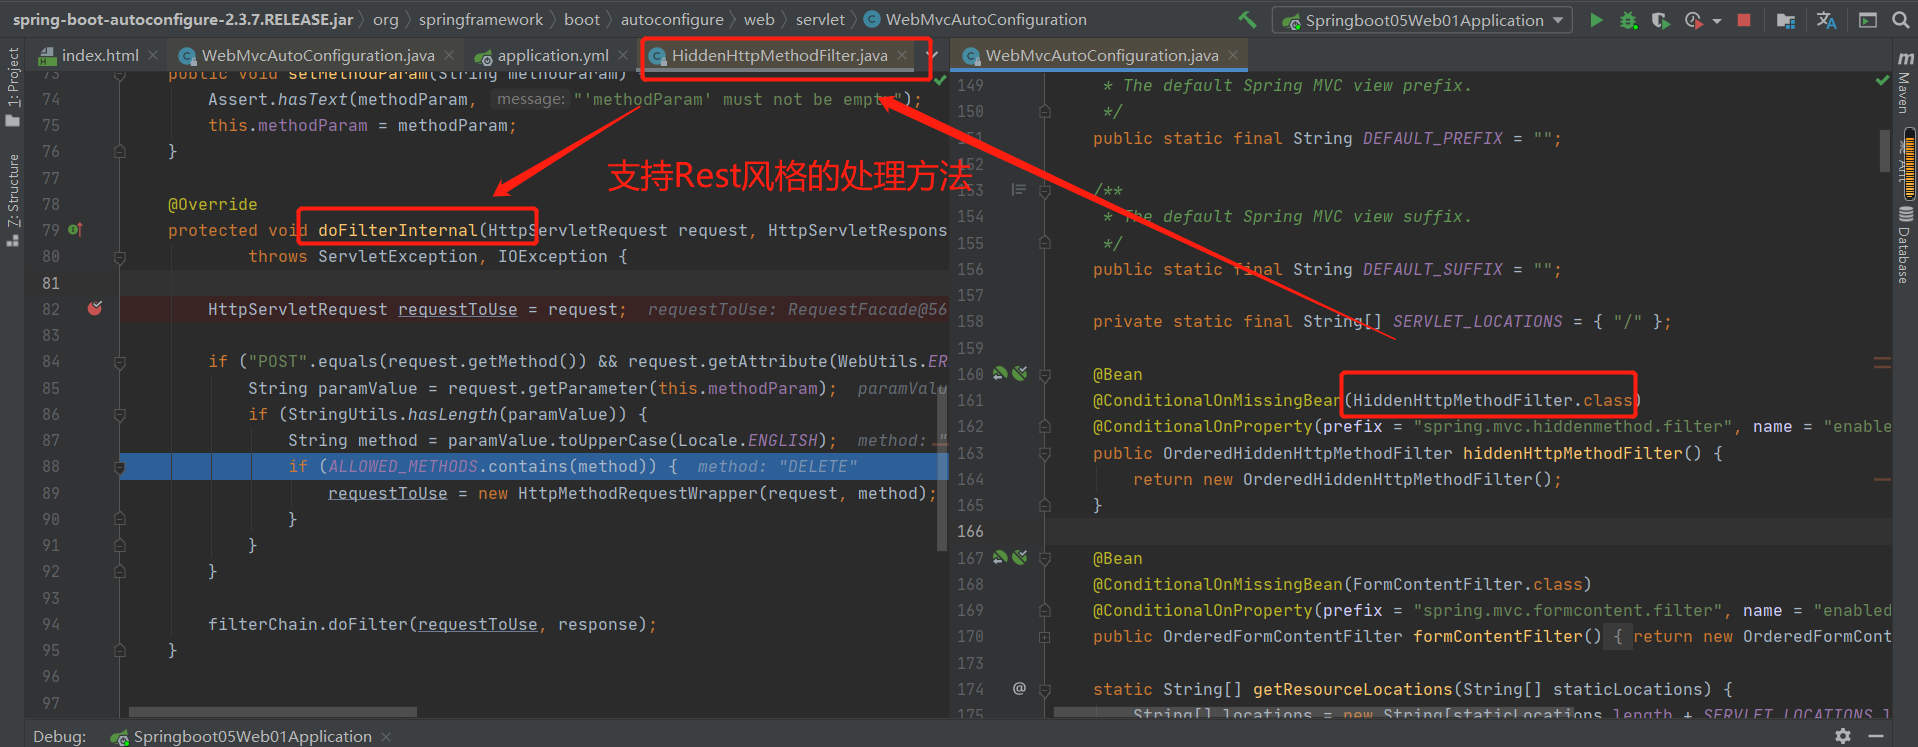This screenshot has height=747, width=1918.
Task: Click the render doc icon line 153
Action: click(1019, 189)
